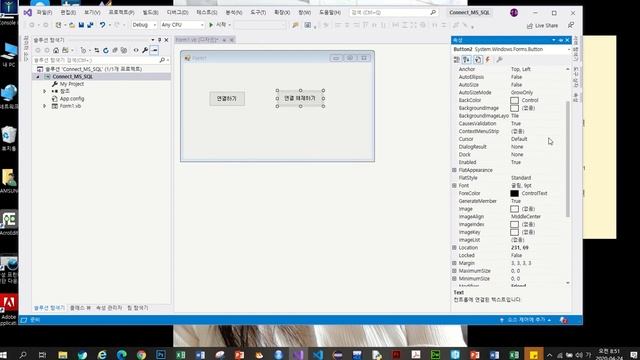This screenshot has width=640, height=360.
Task: Open the 디버그(D) menu
Action: [x=177, y=13]
